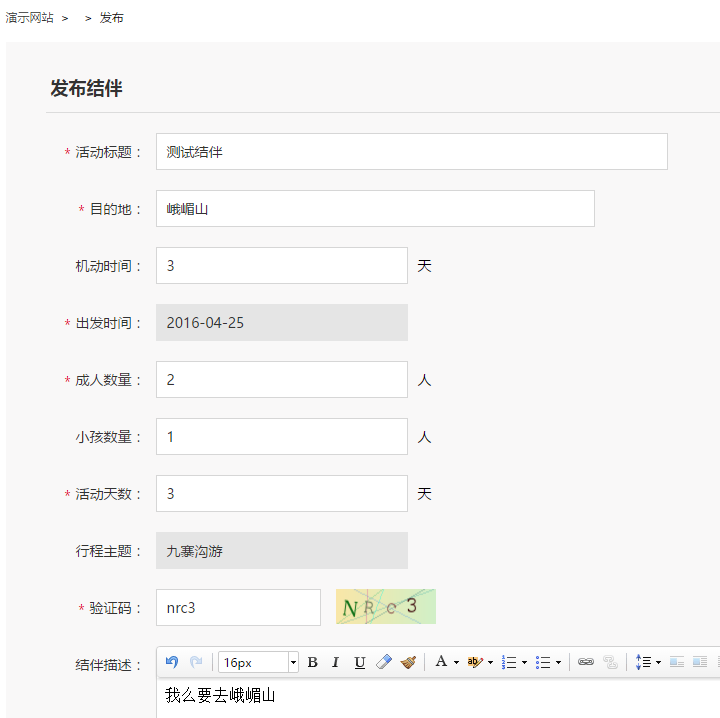Click the captcha image to refresh

pyautogui.click(x=386, y=607)
